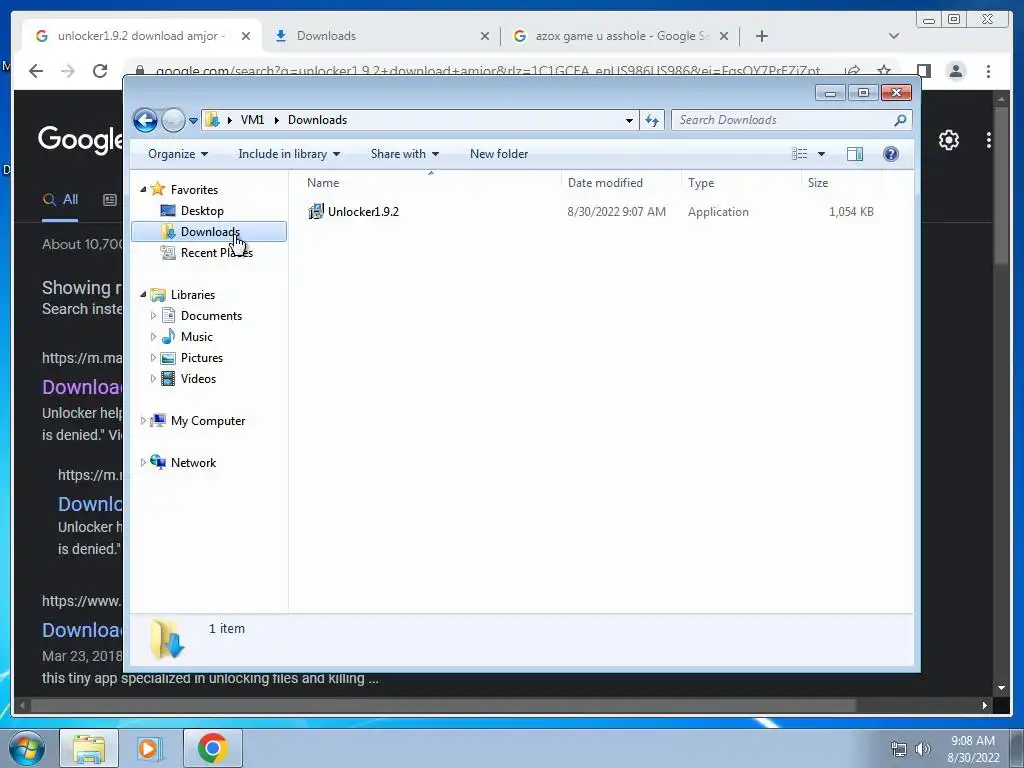Select the Music library icon
Viewport: 1024px width, 768px height.
coord(168,337)
